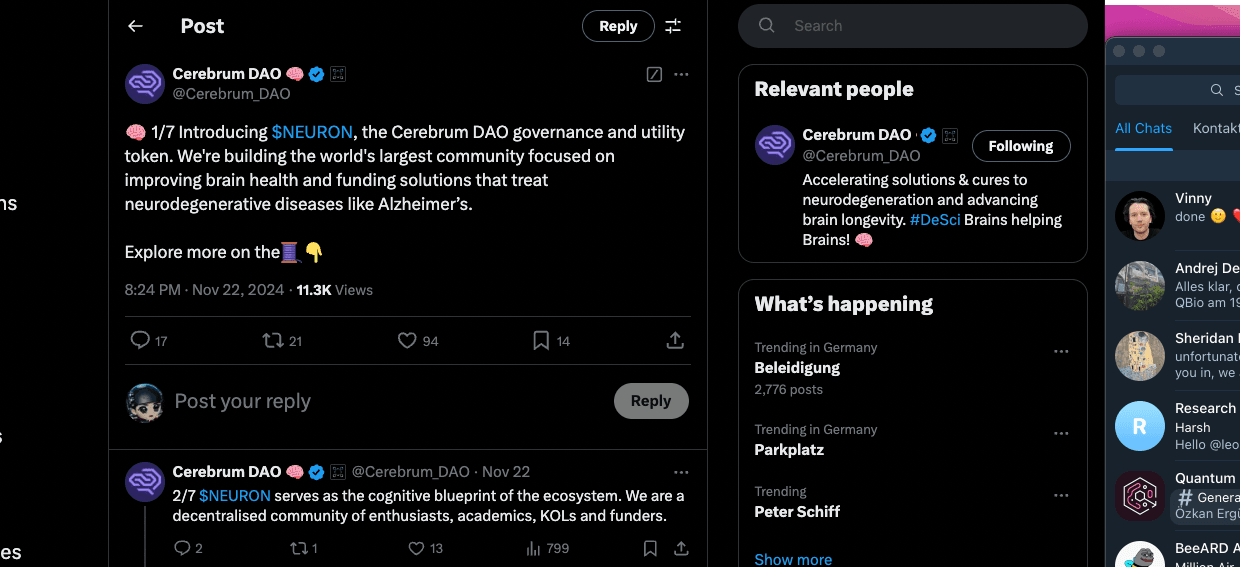
Task: Toggle the Following button for Cerebrum DAO
Action: tap(1020, 146)
